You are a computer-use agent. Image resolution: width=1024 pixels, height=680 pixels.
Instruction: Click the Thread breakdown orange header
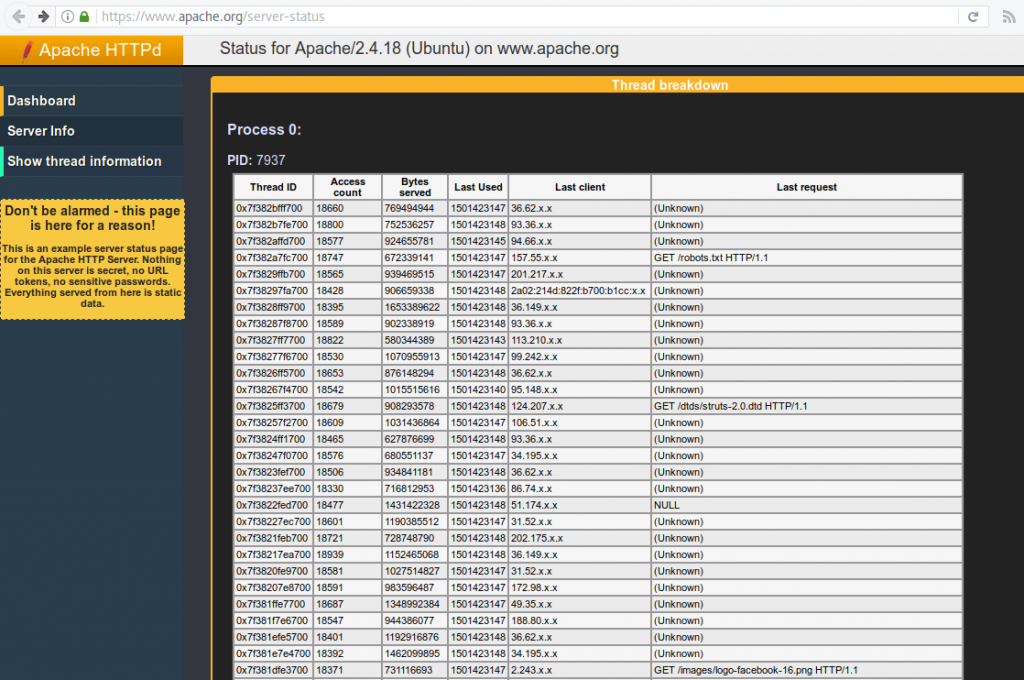(x=669, y=85)
